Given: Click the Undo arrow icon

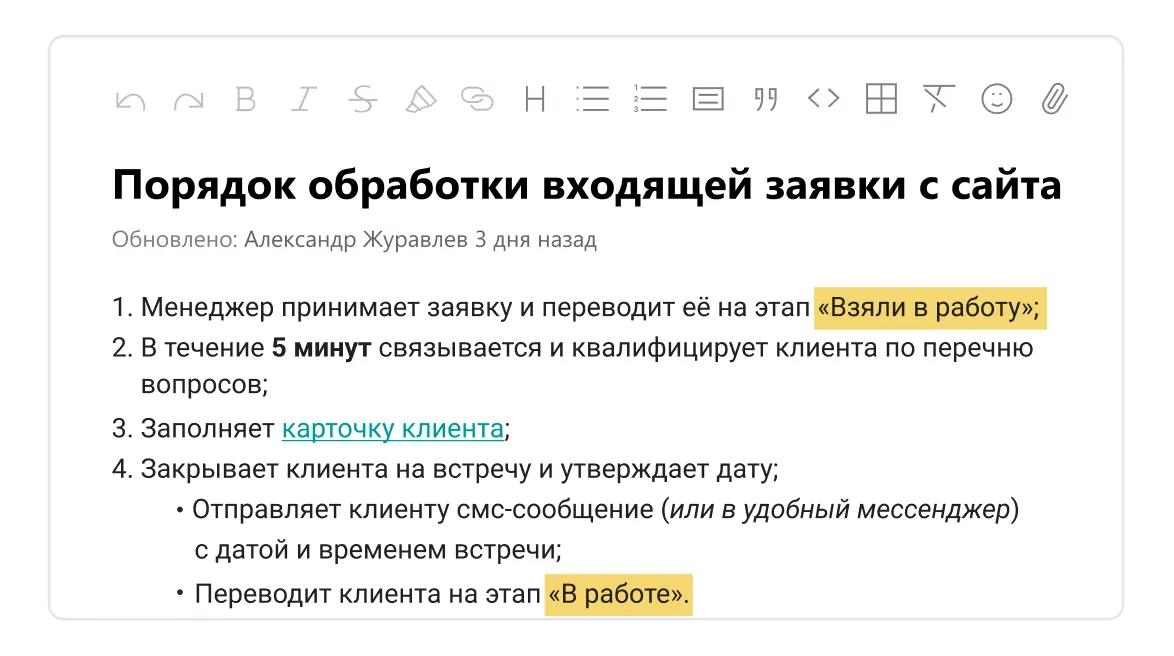Looking at the screenshot, I should click(130, 100).
